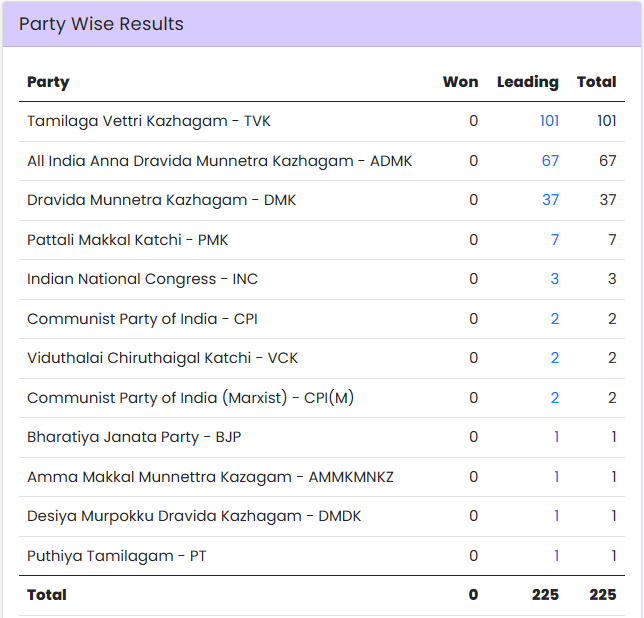Click ADMK total value 67
Screen dimensions: 644x618
(x=607, y=161)
